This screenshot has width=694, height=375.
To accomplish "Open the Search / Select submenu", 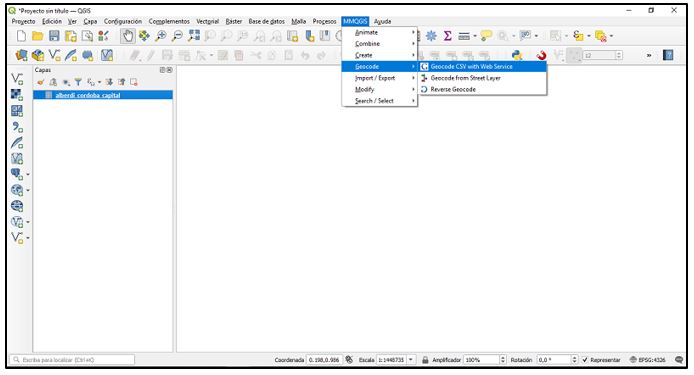I will click(x=380, y=101).
